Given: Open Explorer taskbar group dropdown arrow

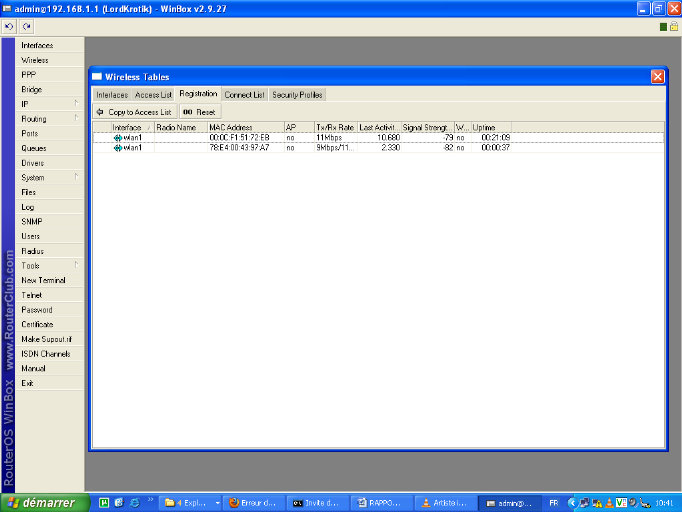Looking at the screenshot, I should click(217, 503).
